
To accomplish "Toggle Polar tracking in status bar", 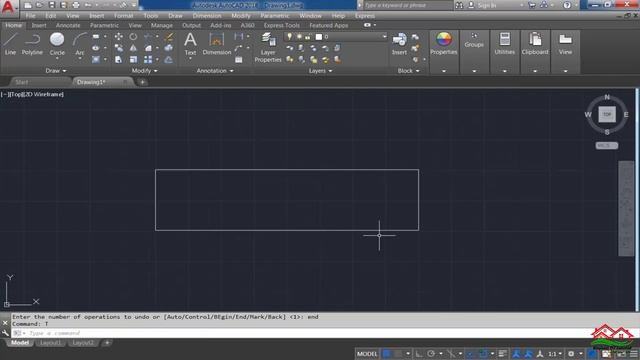I will [x=431, y=353].
